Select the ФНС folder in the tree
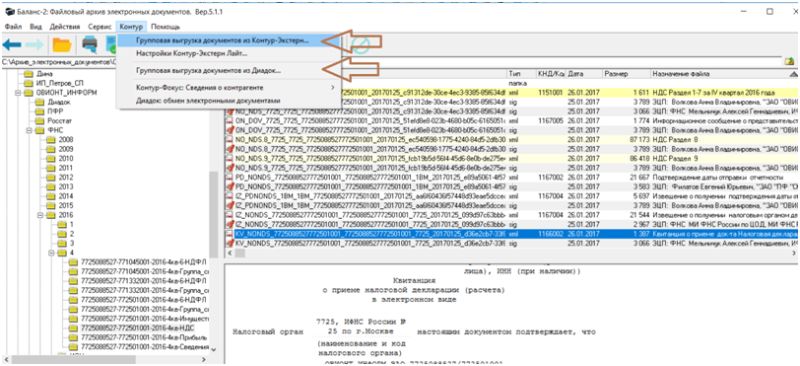Screen dimensions: 800x366 (x=56, y=130)
